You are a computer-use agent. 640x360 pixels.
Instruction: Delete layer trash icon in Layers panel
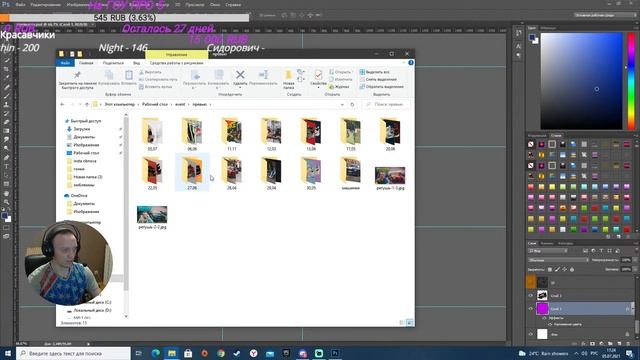pyautogui.click(x=628, y=344)
